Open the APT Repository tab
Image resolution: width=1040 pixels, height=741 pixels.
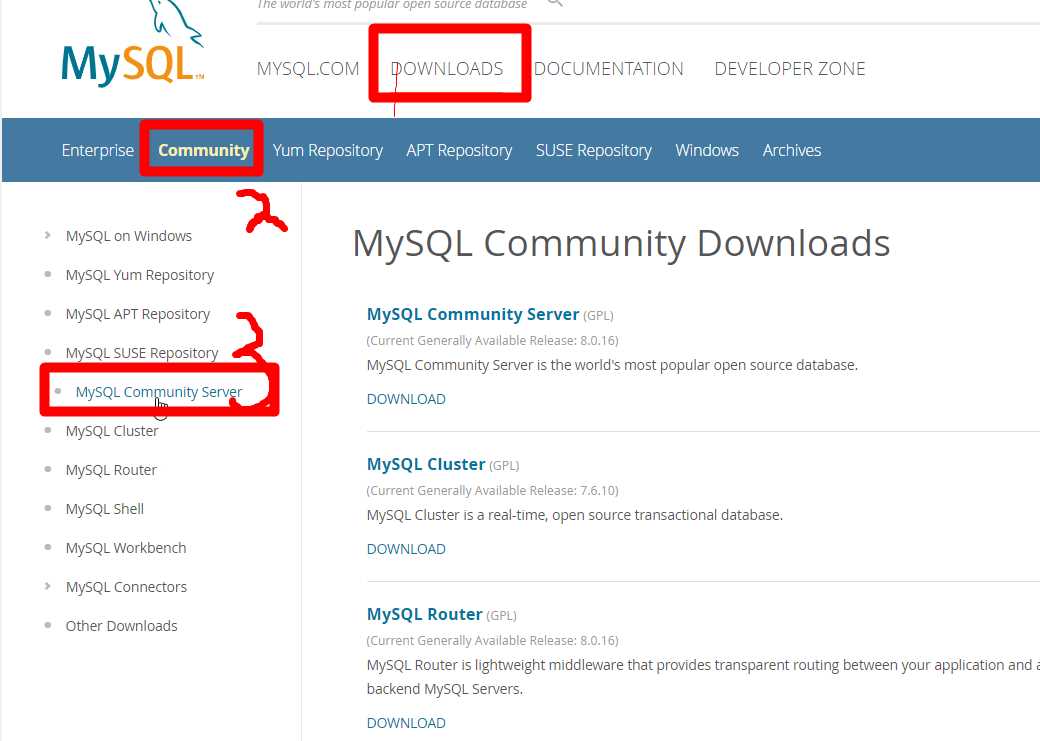click(x=459, y=151)
